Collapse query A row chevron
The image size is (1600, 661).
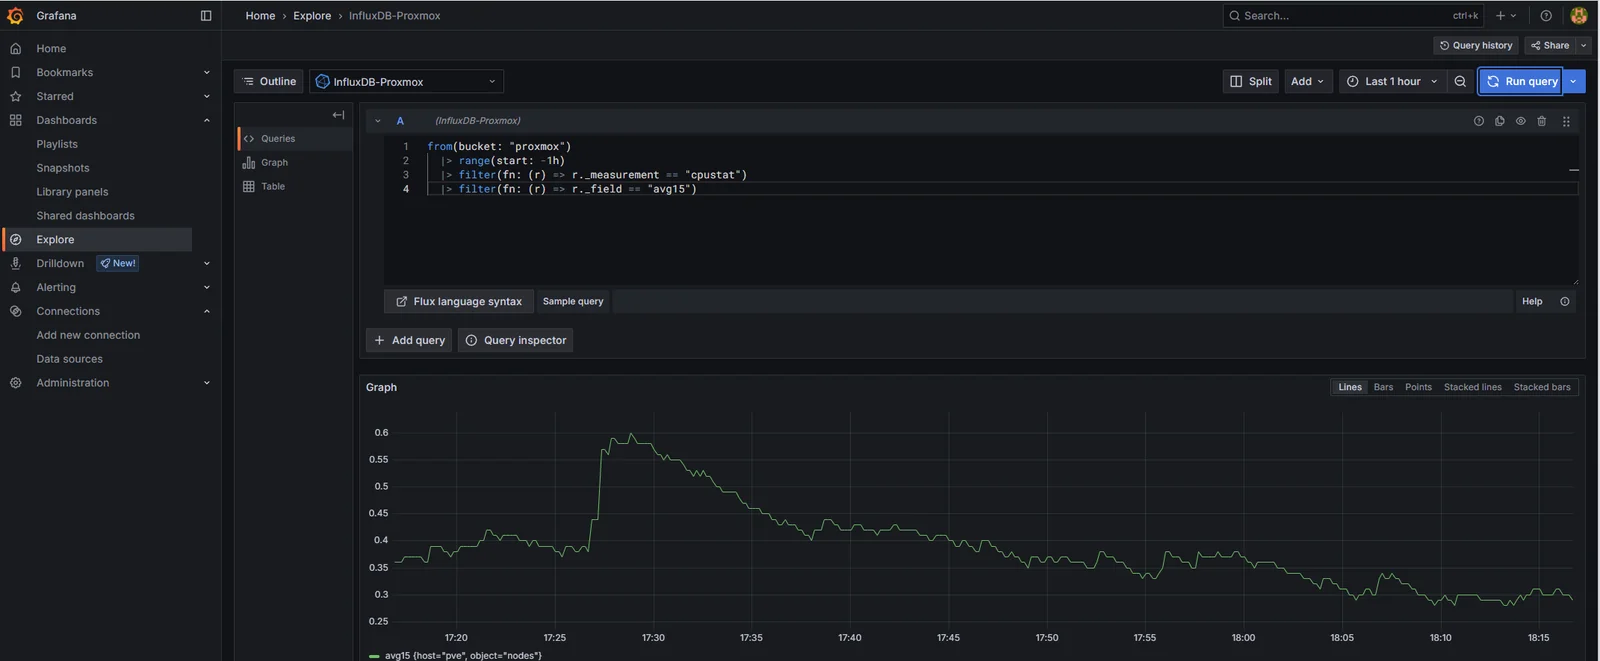(378, 121)
